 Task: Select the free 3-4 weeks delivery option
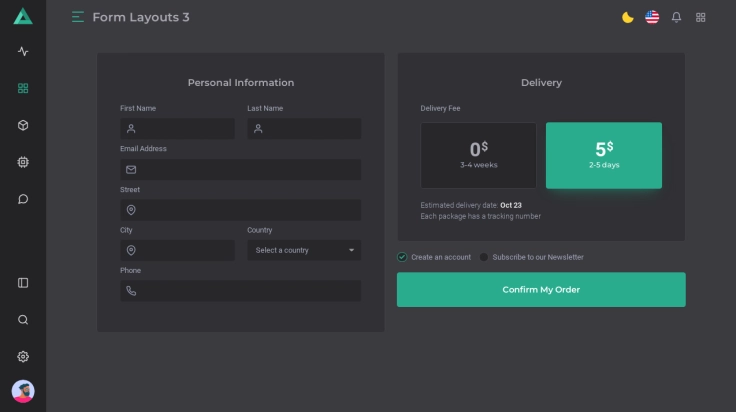pyautogui.click(x=478, y=155)
